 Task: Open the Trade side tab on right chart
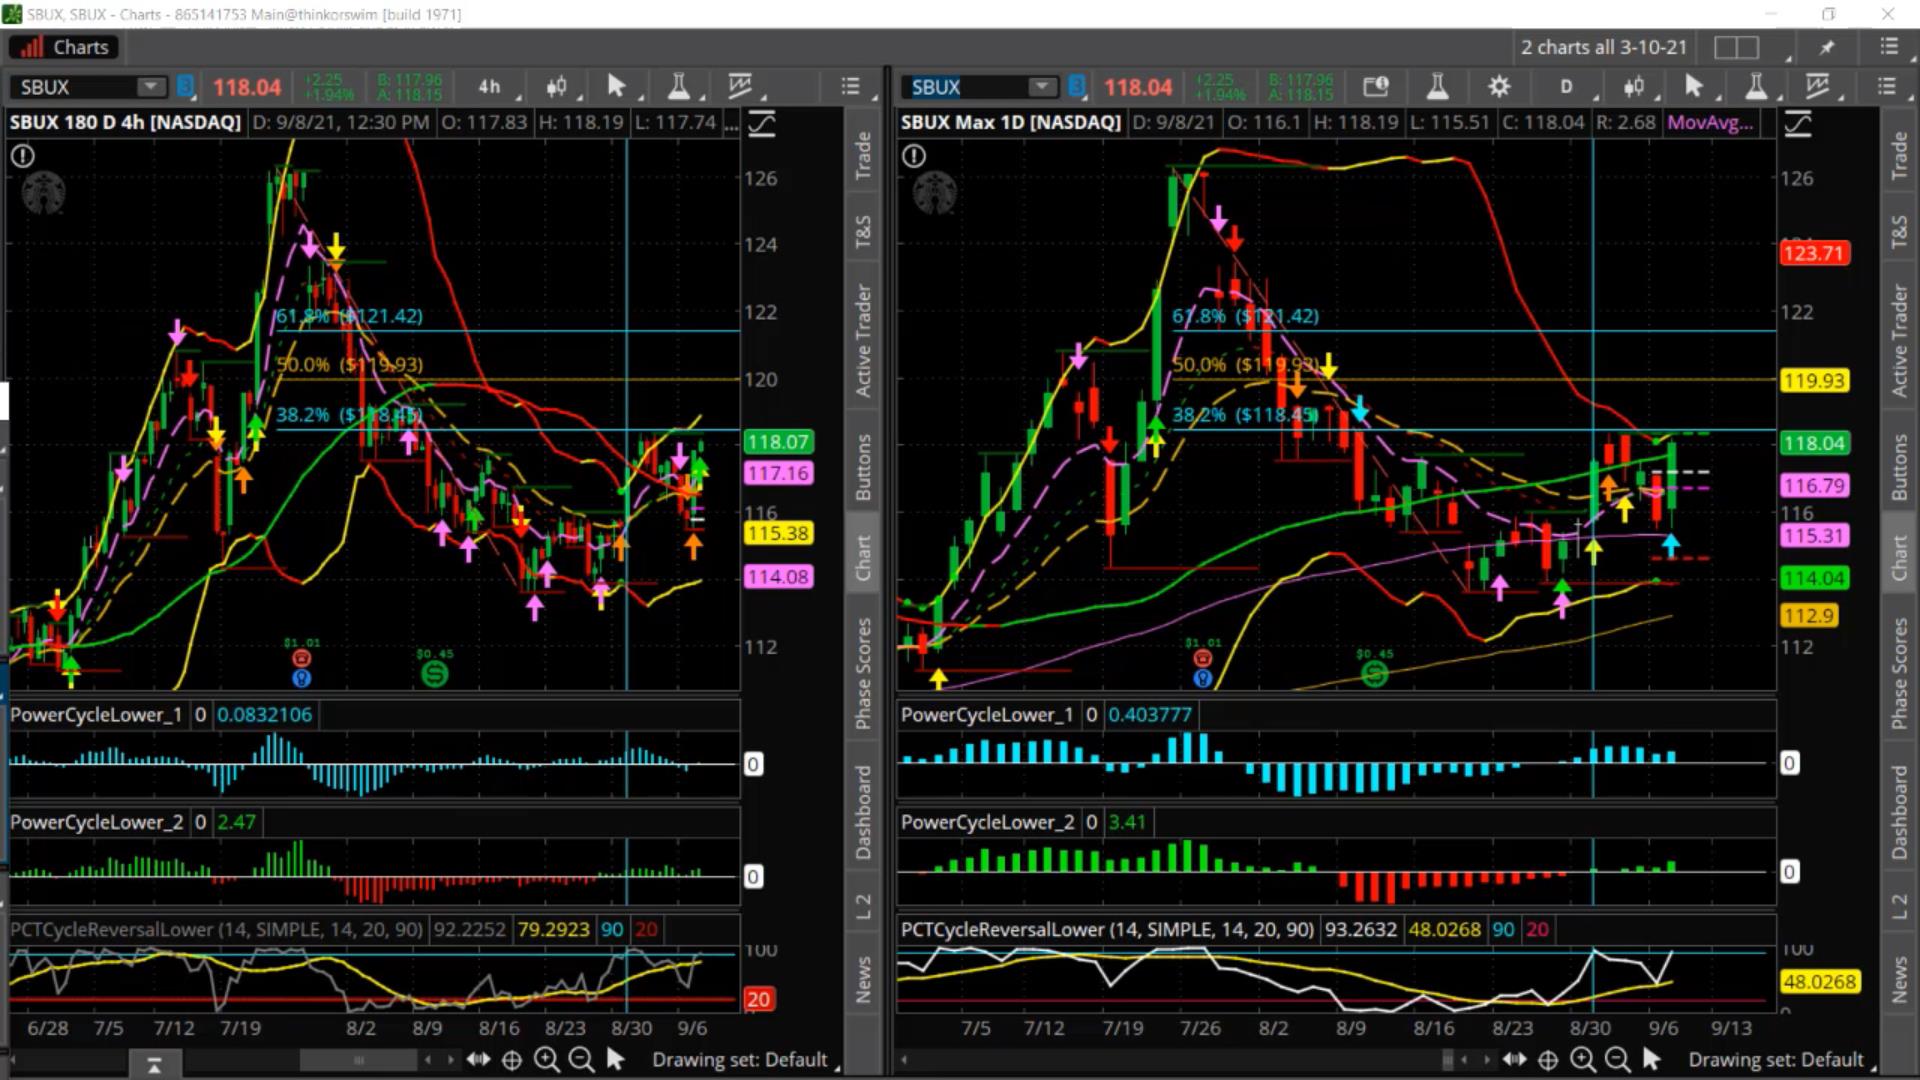click(x=1899, y=155)
